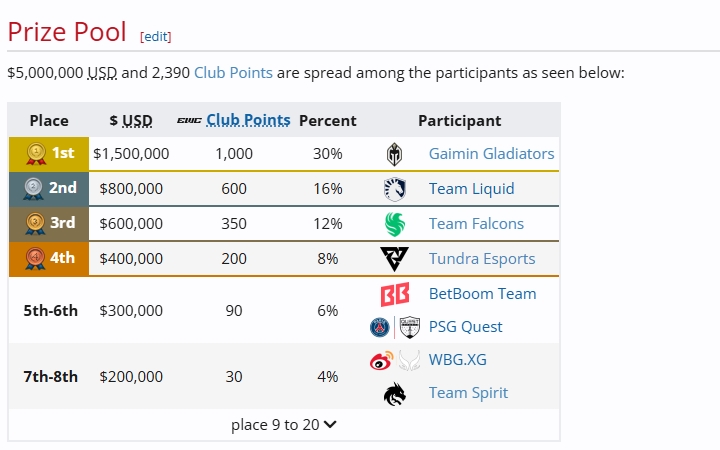Viewport: 720px width, 450px height.
Task: Click the Gaimin Gladiators helmet logo
Action: click(394, 154)
